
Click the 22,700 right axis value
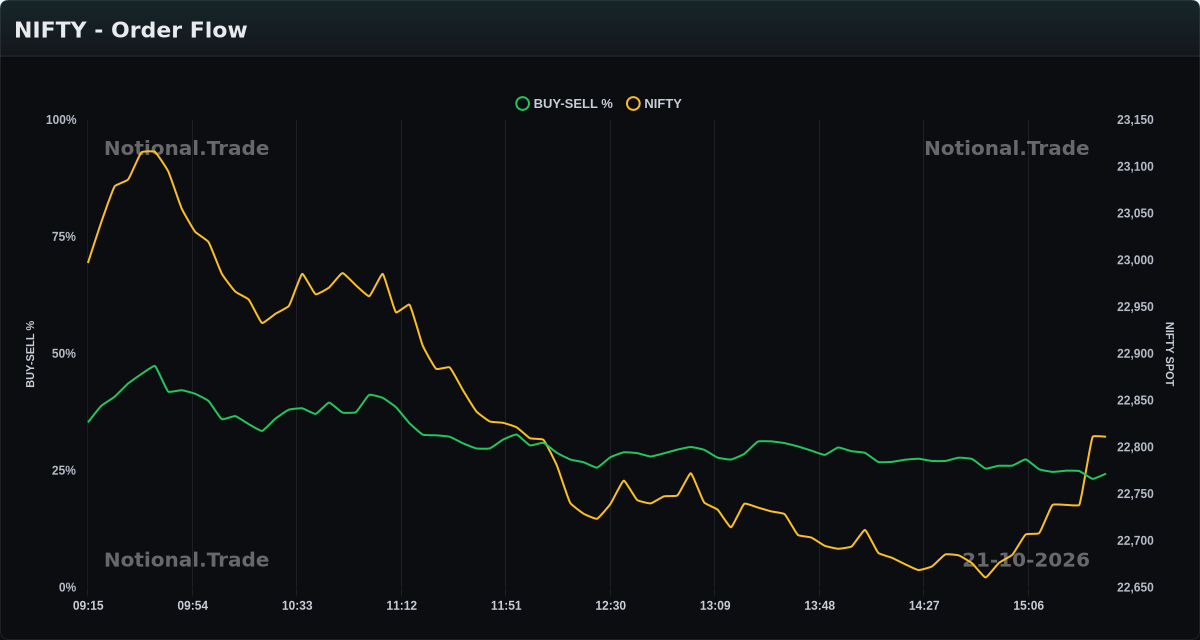point(1135,541)
